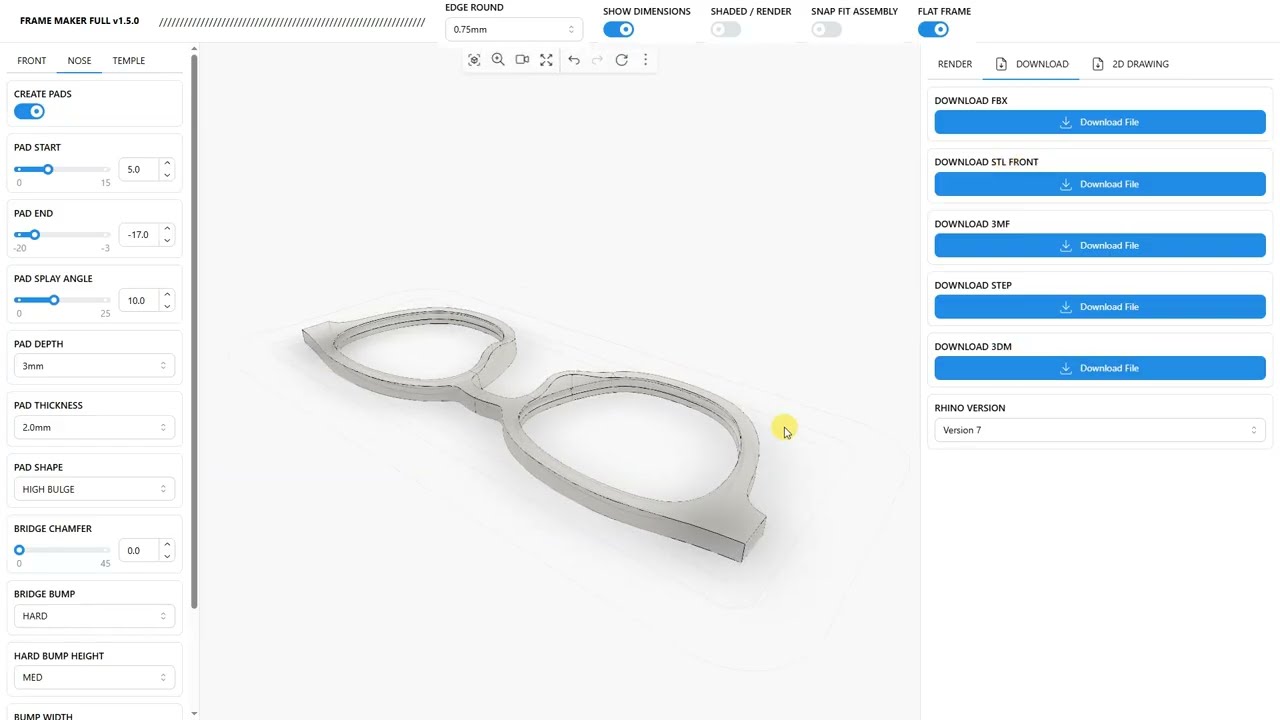1280x720 pixels.
Task: Switch to the Temple tab
Action: click(129, 61)
